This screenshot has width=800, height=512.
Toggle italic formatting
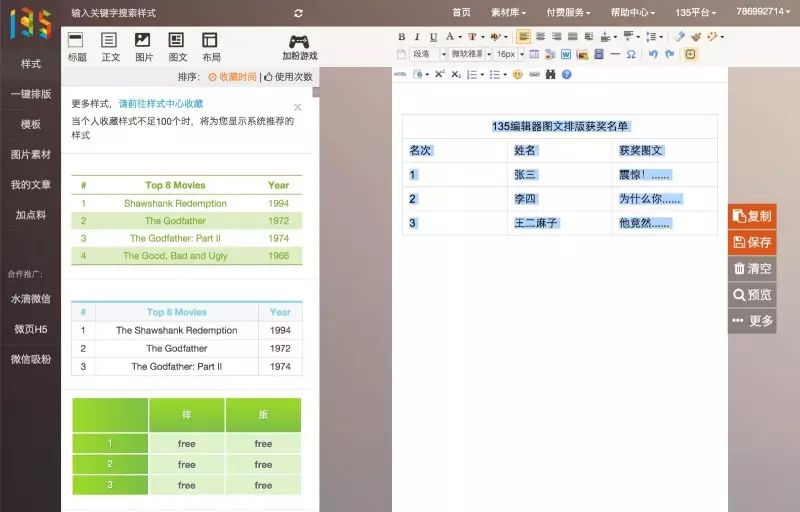[416, 37]
